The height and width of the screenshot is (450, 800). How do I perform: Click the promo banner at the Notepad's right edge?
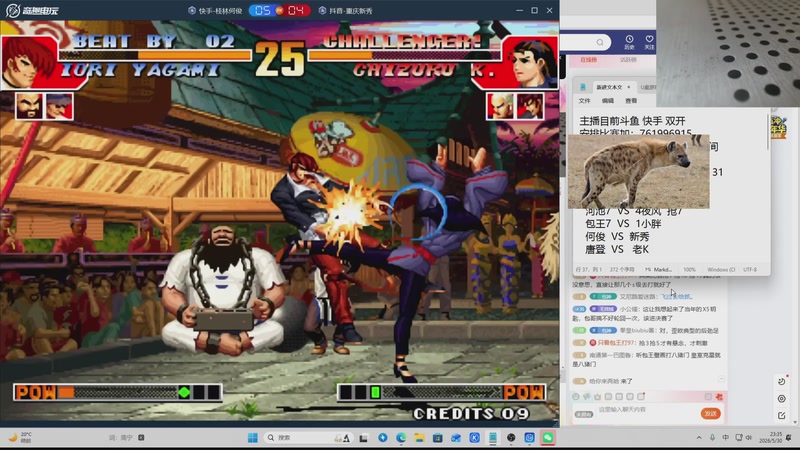click(x=779, y=127)
